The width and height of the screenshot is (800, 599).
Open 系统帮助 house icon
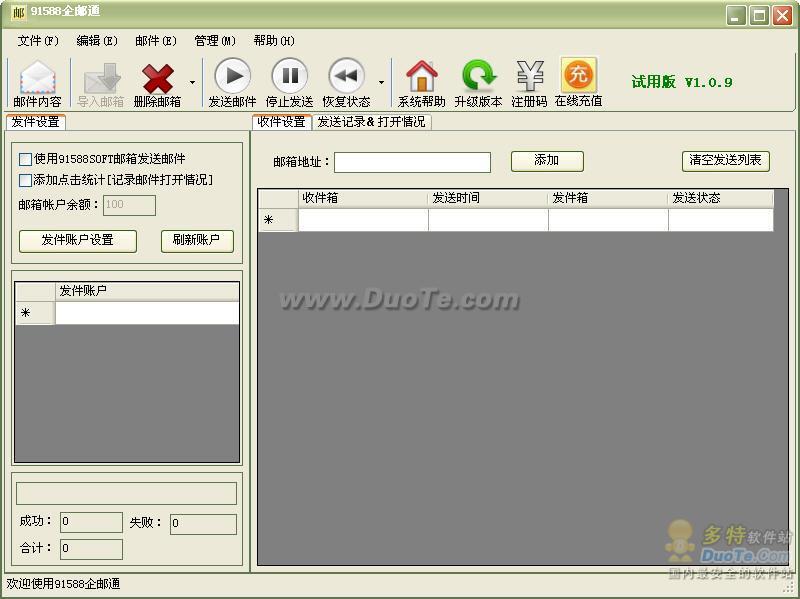(x=421, y=76)
